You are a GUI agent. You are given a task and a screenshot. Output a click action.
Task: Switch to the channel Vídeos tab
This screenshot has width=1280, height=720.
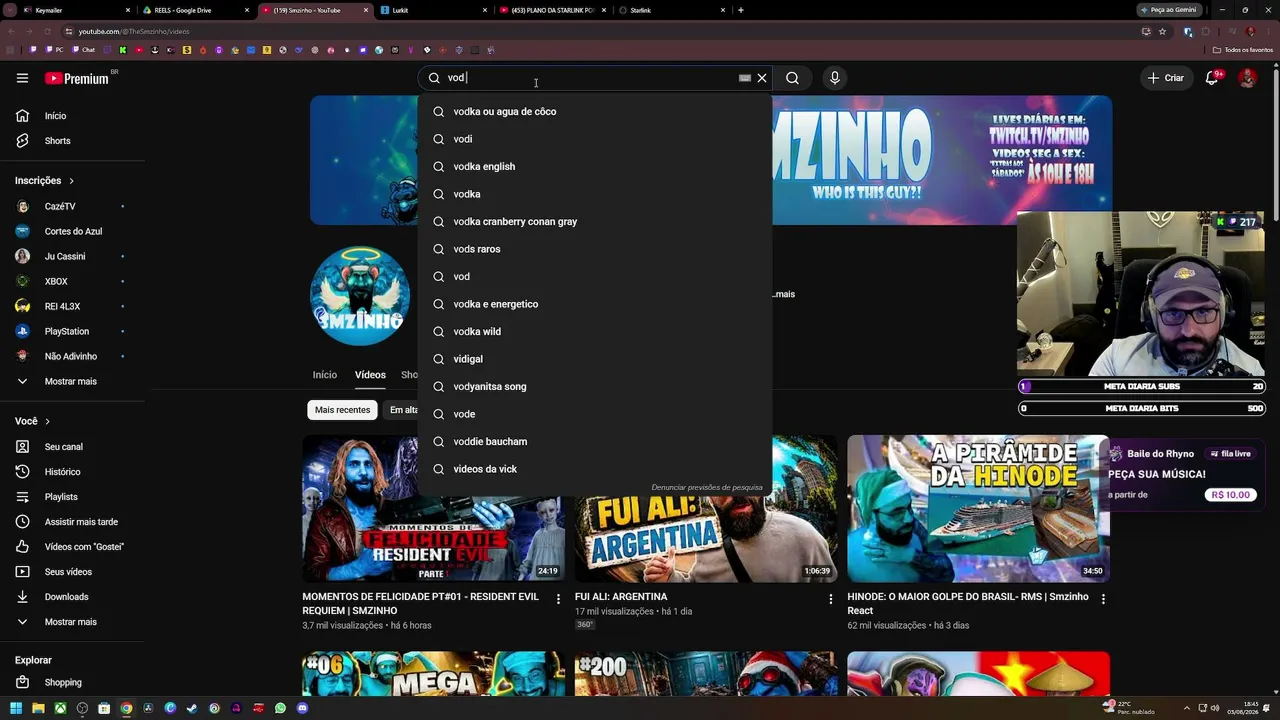pos(370,375)
